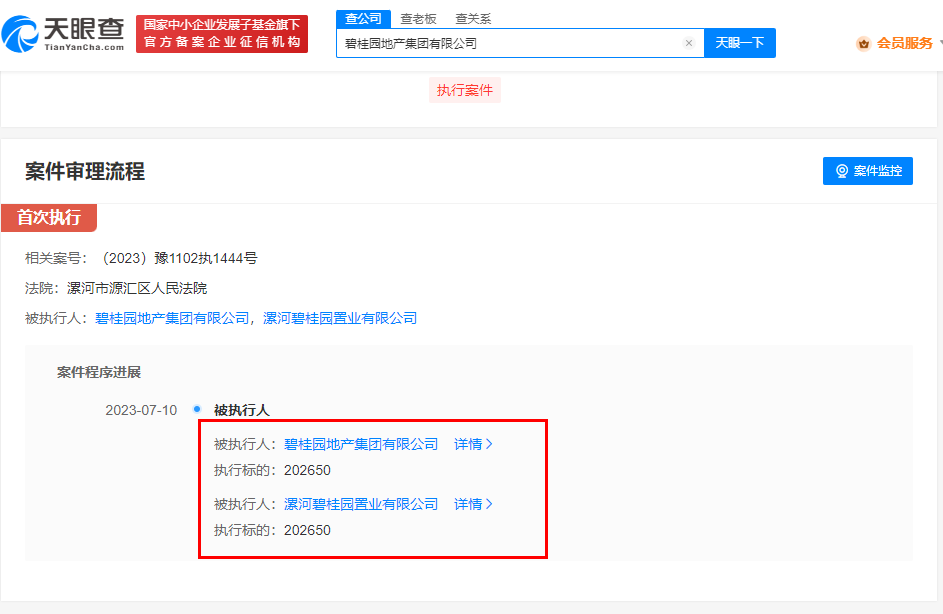Open 详情 for 碧桂园地产集团有限公司

473,444
